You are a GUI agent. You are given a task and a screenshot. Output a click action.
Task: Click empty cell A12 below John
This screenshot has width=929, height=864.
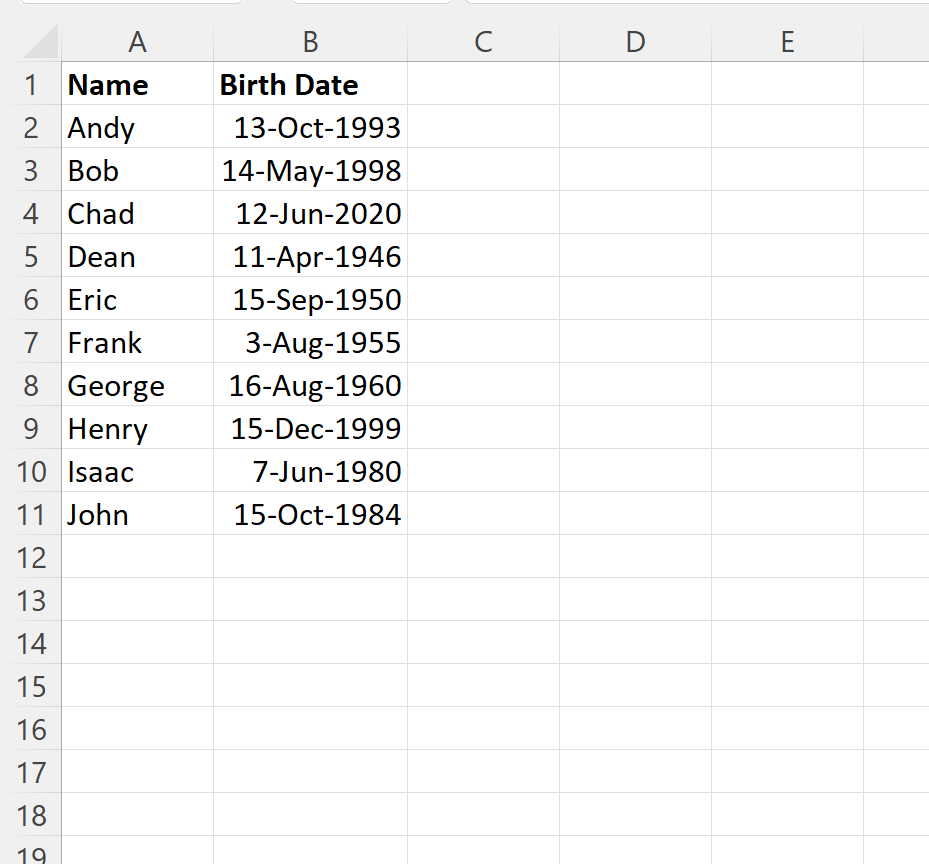pos(137,557)
